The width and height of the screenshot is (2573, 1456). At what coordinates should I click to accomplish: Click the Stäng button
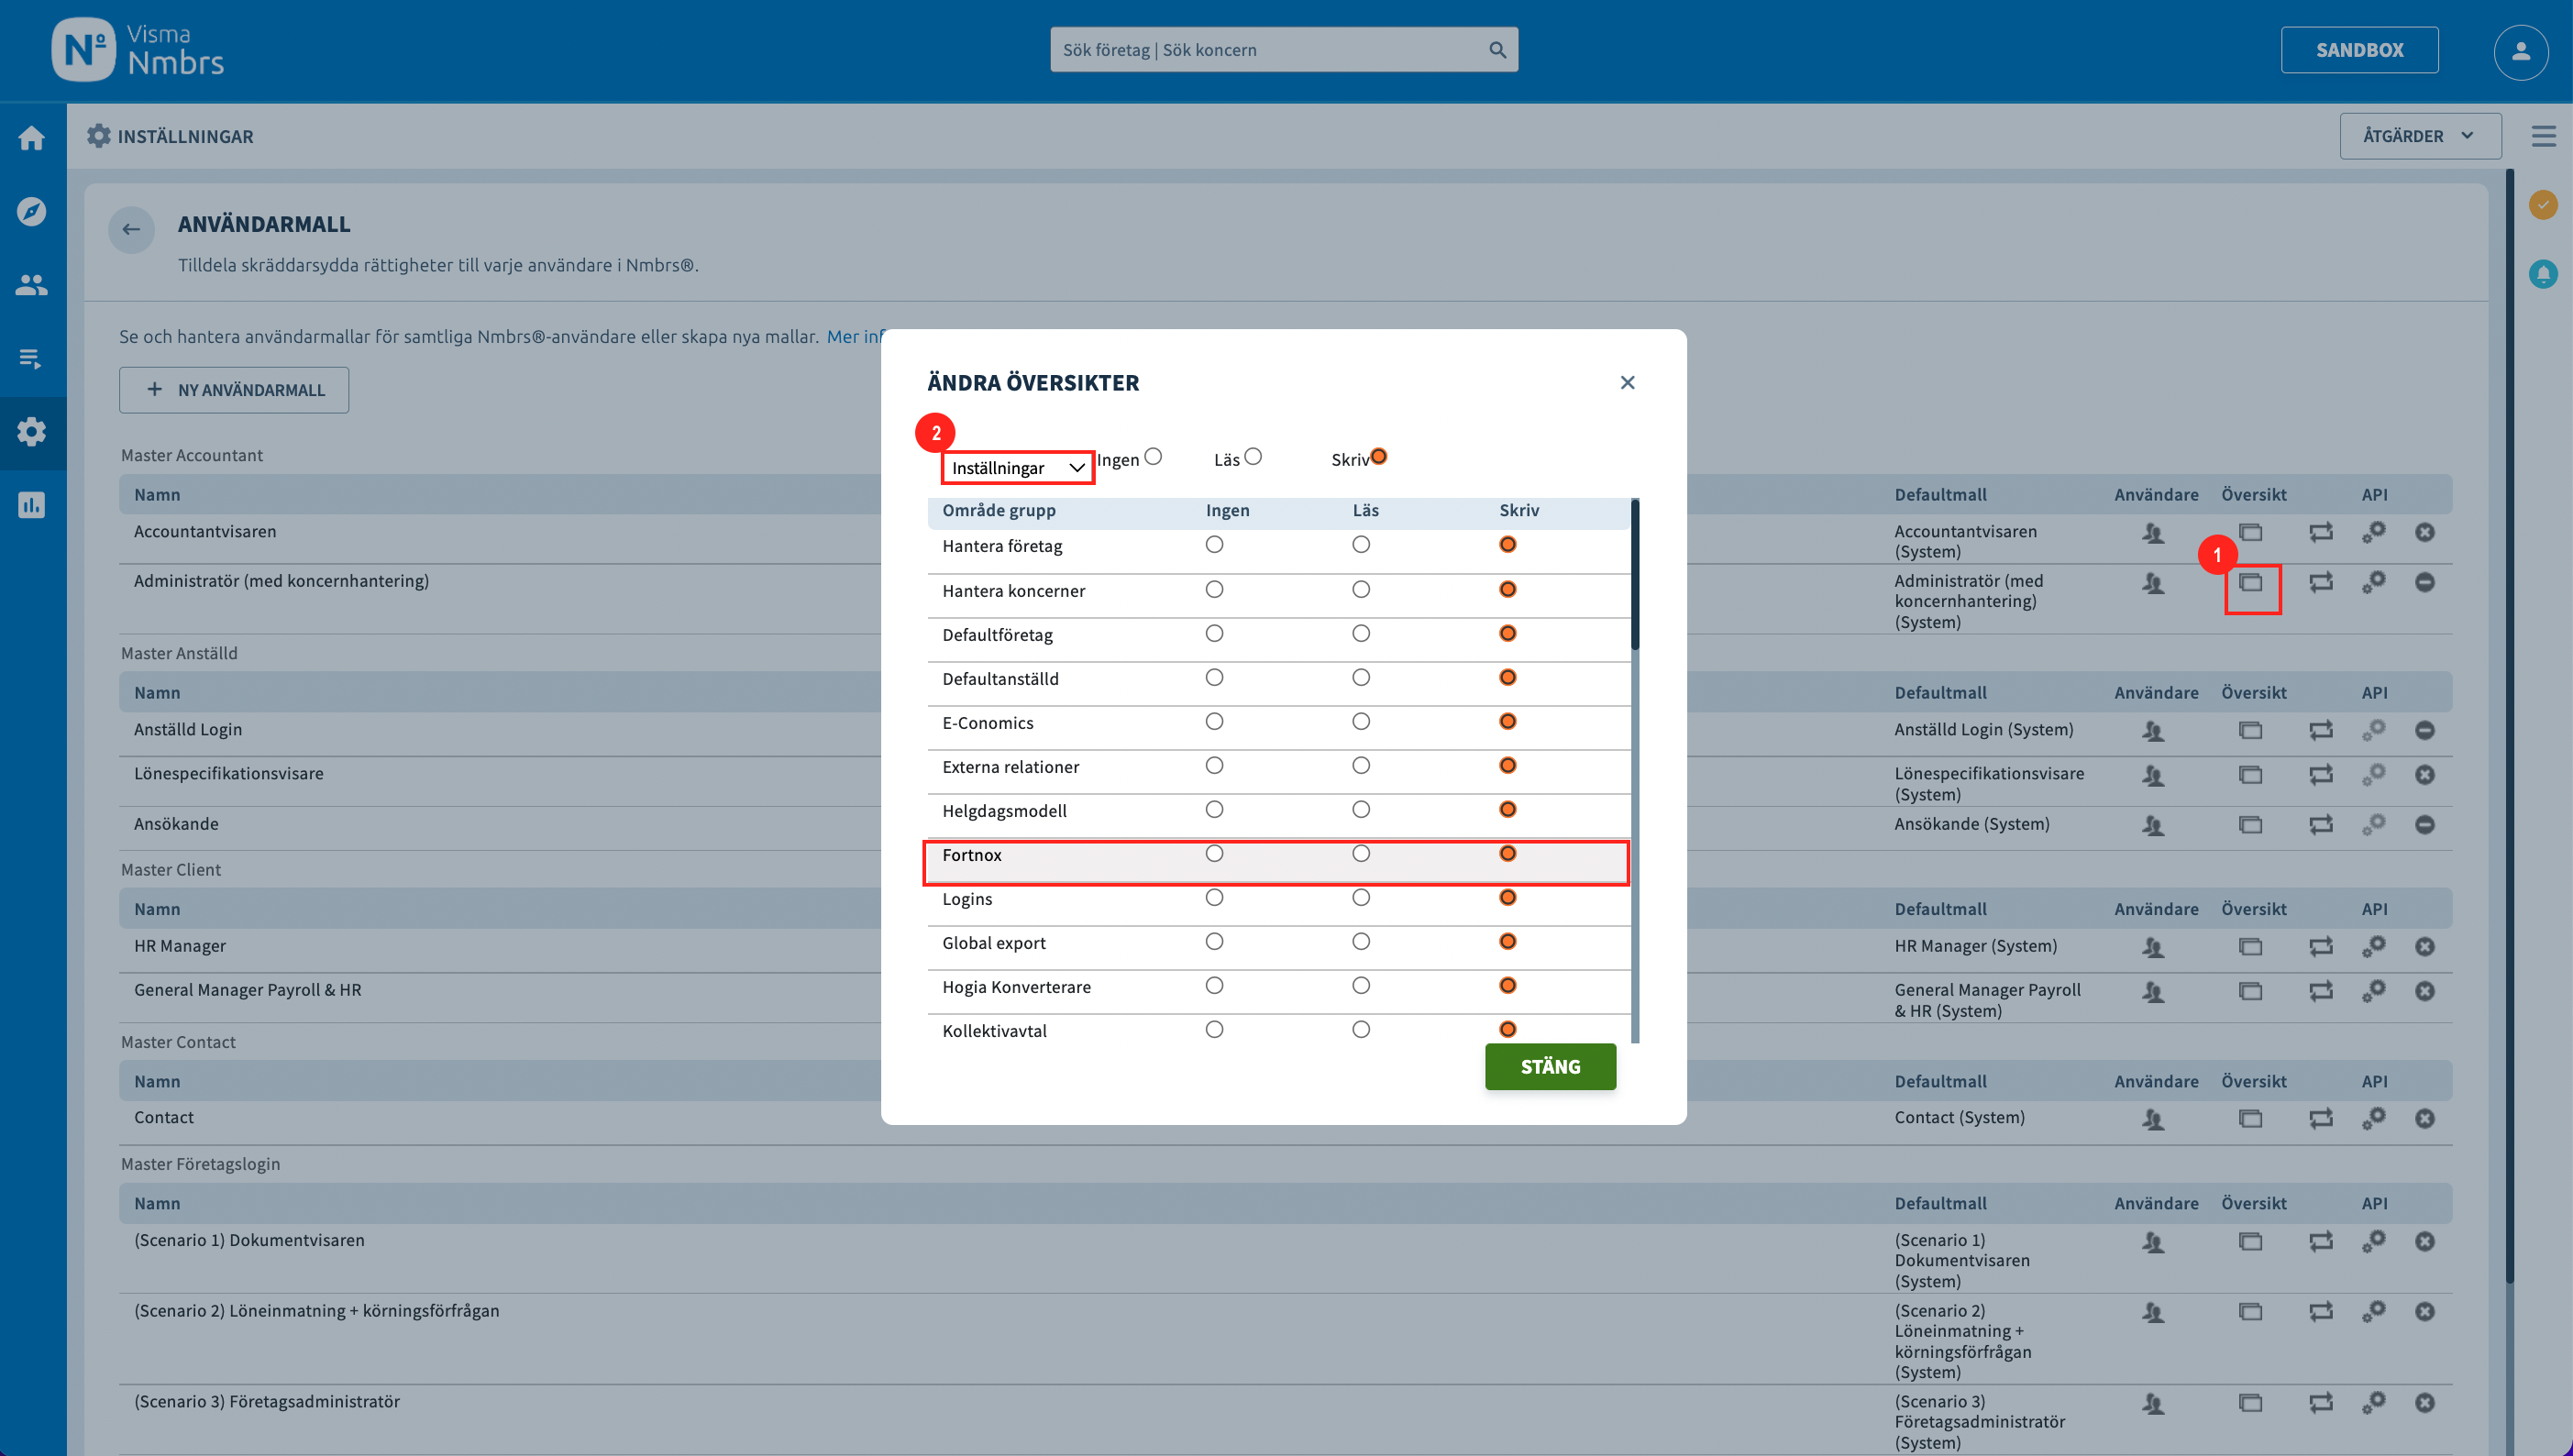point(1550,1067)
